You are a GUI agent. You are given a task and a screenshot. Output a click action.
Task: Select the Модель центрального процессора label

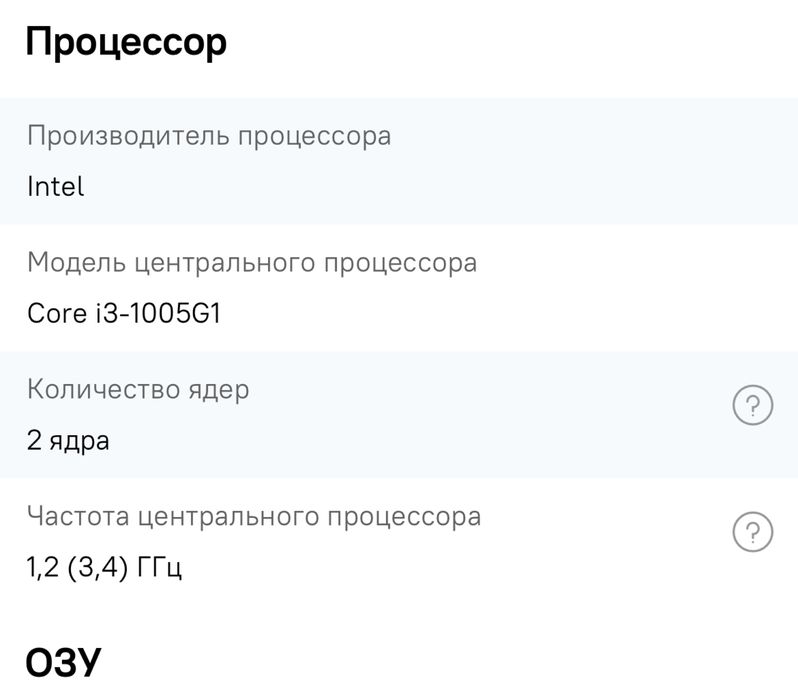[252, 263]
